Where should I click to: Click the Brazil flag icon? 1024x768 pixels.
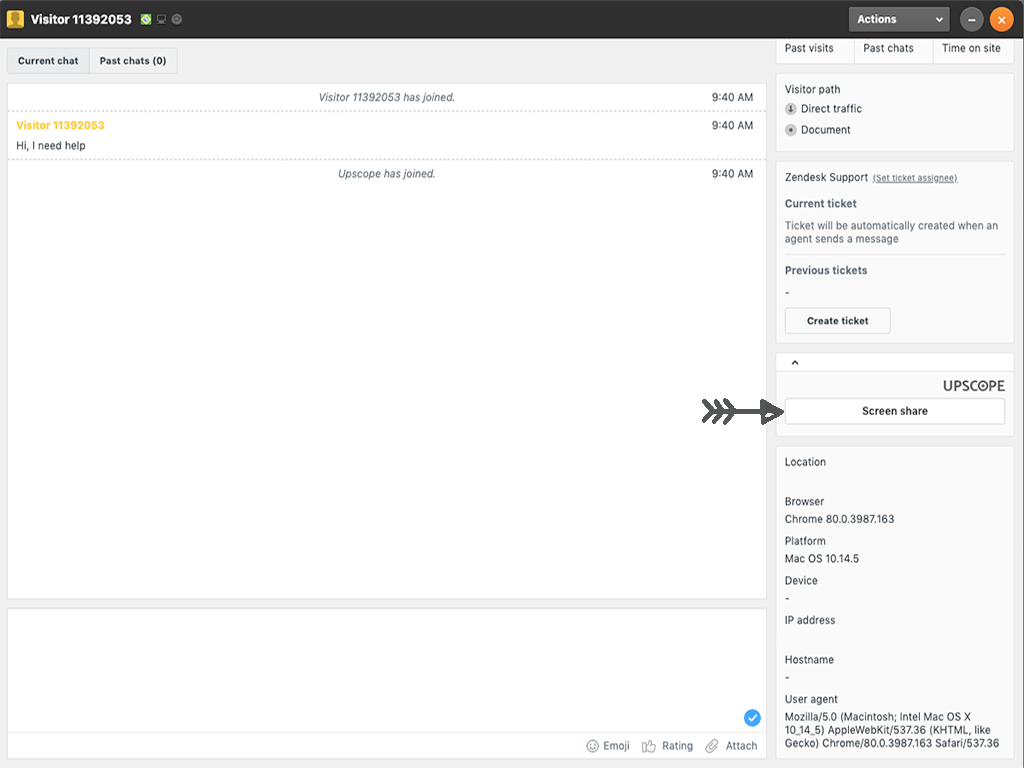tap(146, 20)
